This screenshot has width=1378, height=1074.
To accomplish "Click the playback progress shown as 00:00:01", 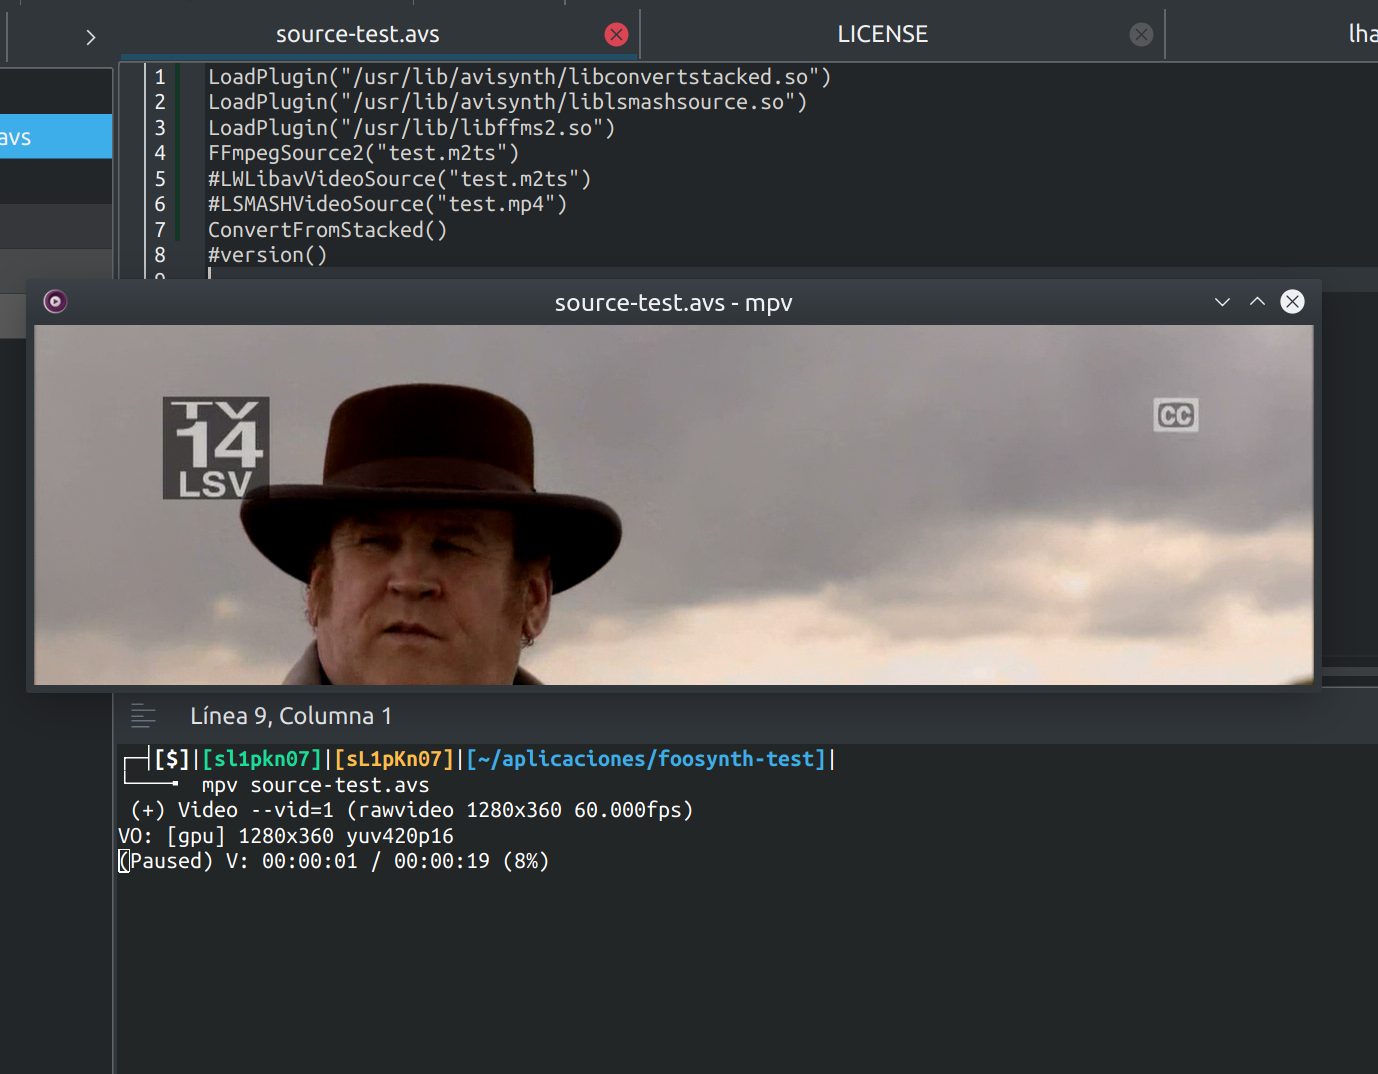I will pos(311,860).
